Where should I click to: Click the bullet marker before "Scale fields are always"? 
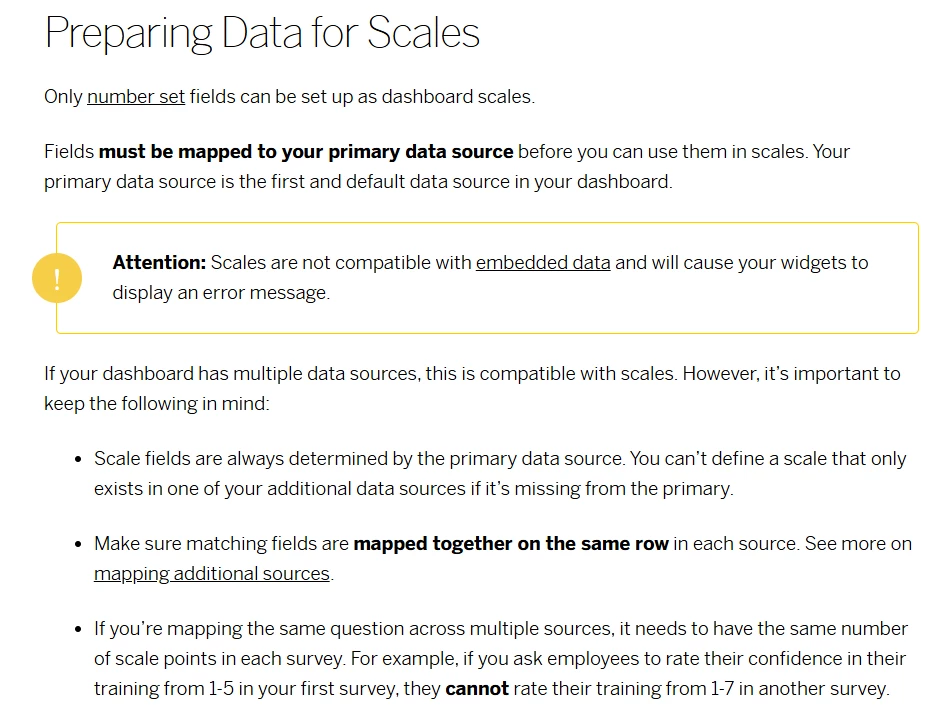pos(78,459)
